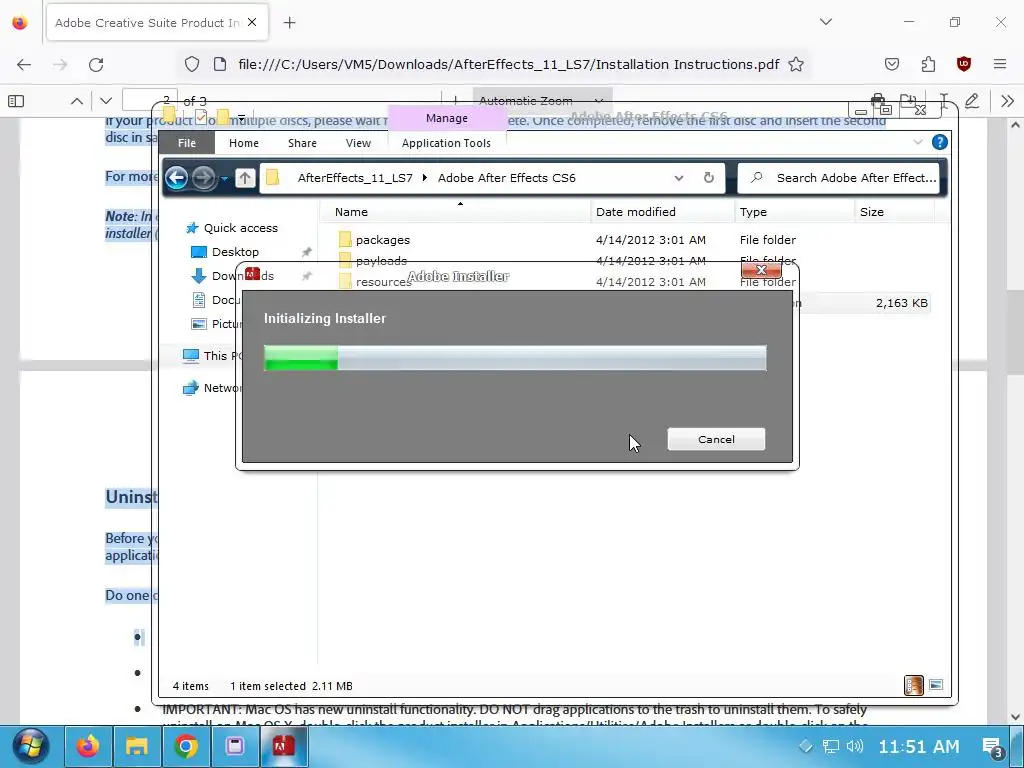Click AfterEffects_11_LS7 in the address breadcrumb

point(355,178)
